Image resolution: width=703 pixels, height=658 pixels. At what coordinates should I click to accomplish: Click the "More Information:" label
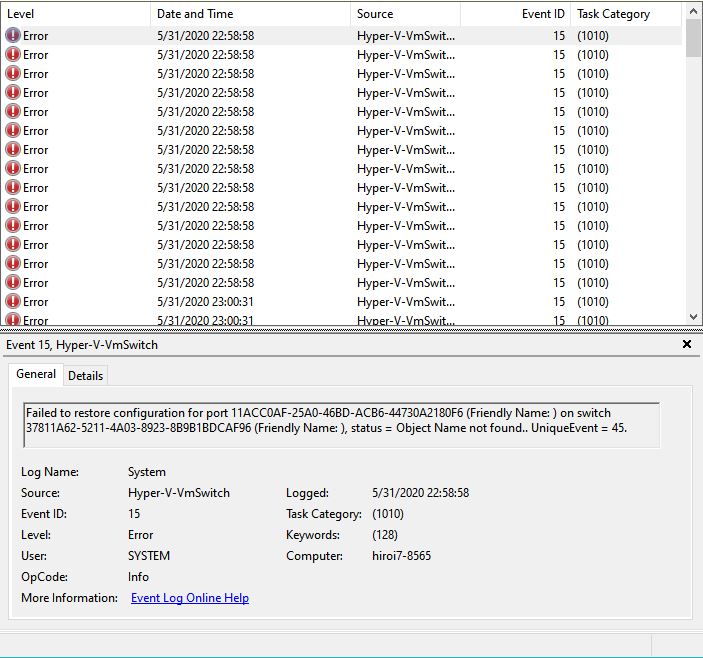69,598
